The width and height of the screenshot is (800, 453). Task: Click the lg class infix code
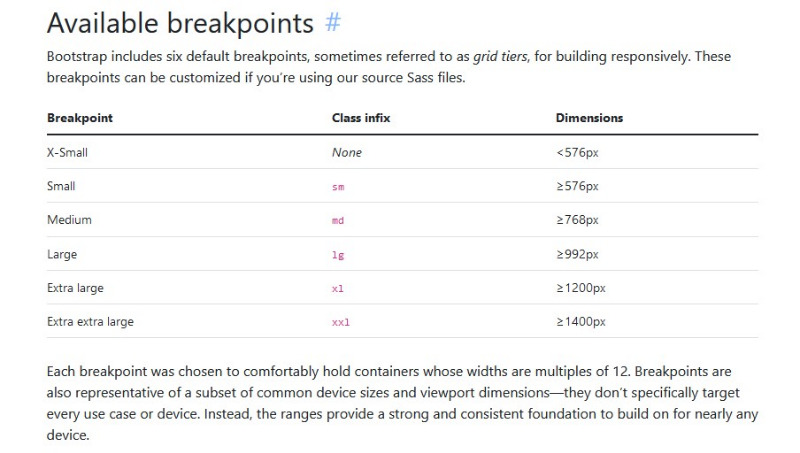click(338, 255)
